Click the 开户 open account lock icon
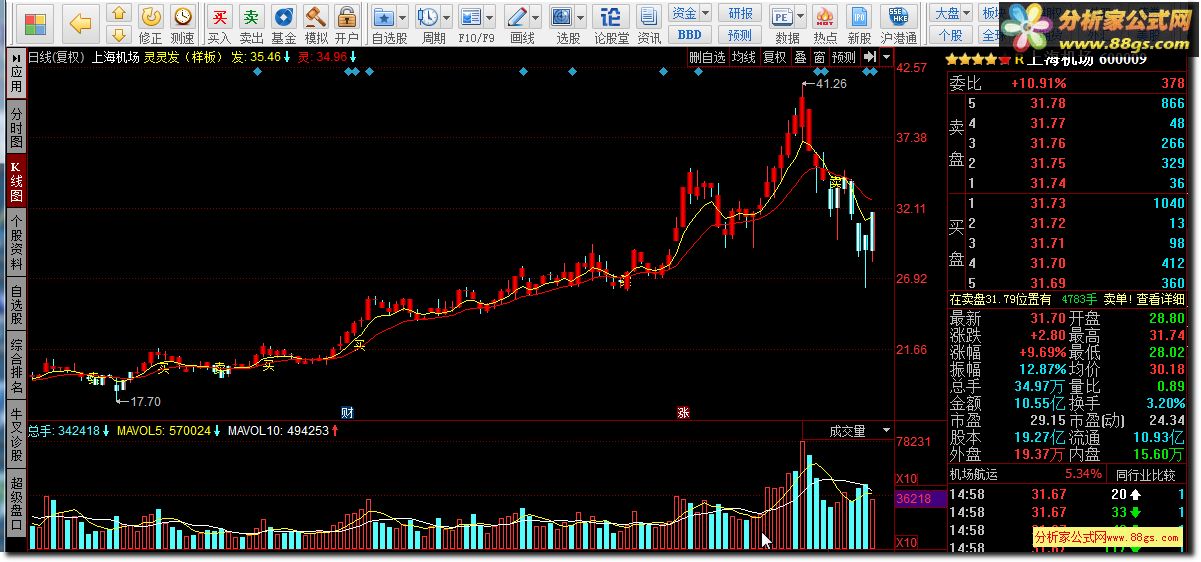 click(x=347, y=17)
